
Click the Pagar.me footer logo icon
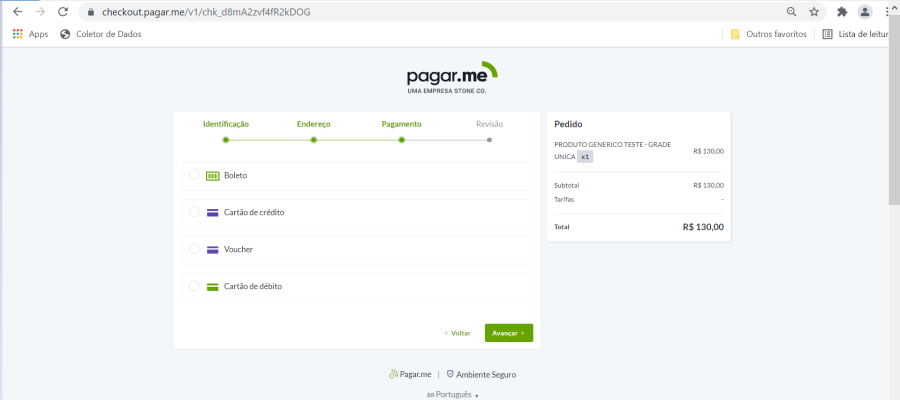pos(393,374)
